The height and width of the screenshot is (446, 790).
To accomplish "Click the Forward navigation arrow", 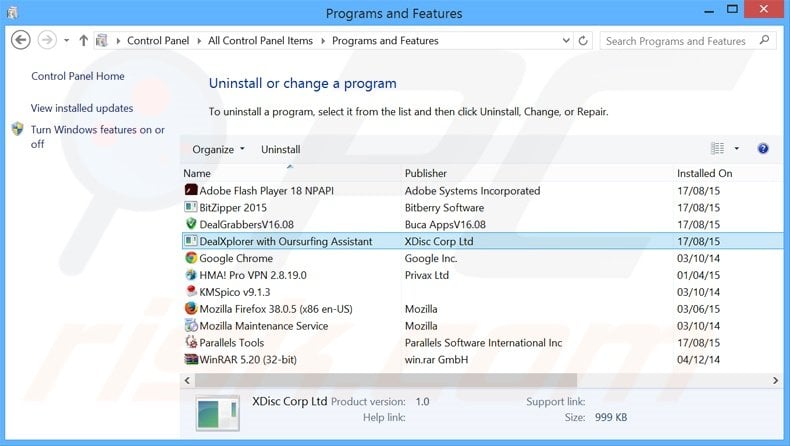I will pos(47,40).
